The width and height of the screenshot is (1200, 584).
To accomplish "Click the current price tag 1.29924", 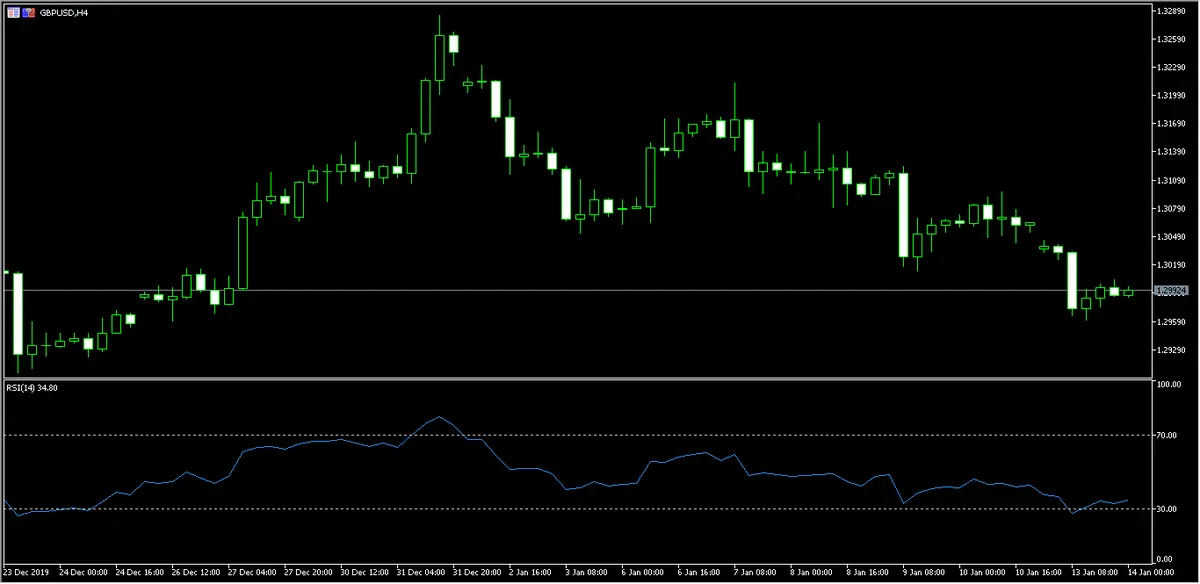I will 1172,290.
